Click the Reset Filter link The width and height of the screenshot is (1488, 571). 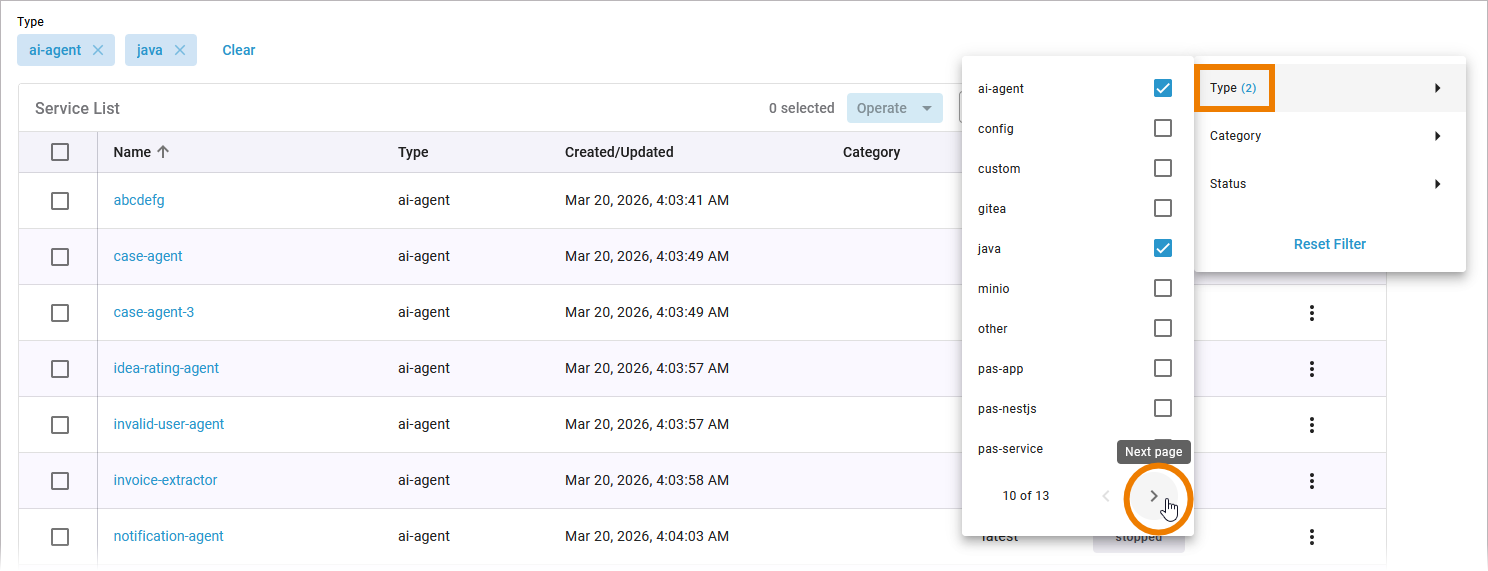[1329, 244]
